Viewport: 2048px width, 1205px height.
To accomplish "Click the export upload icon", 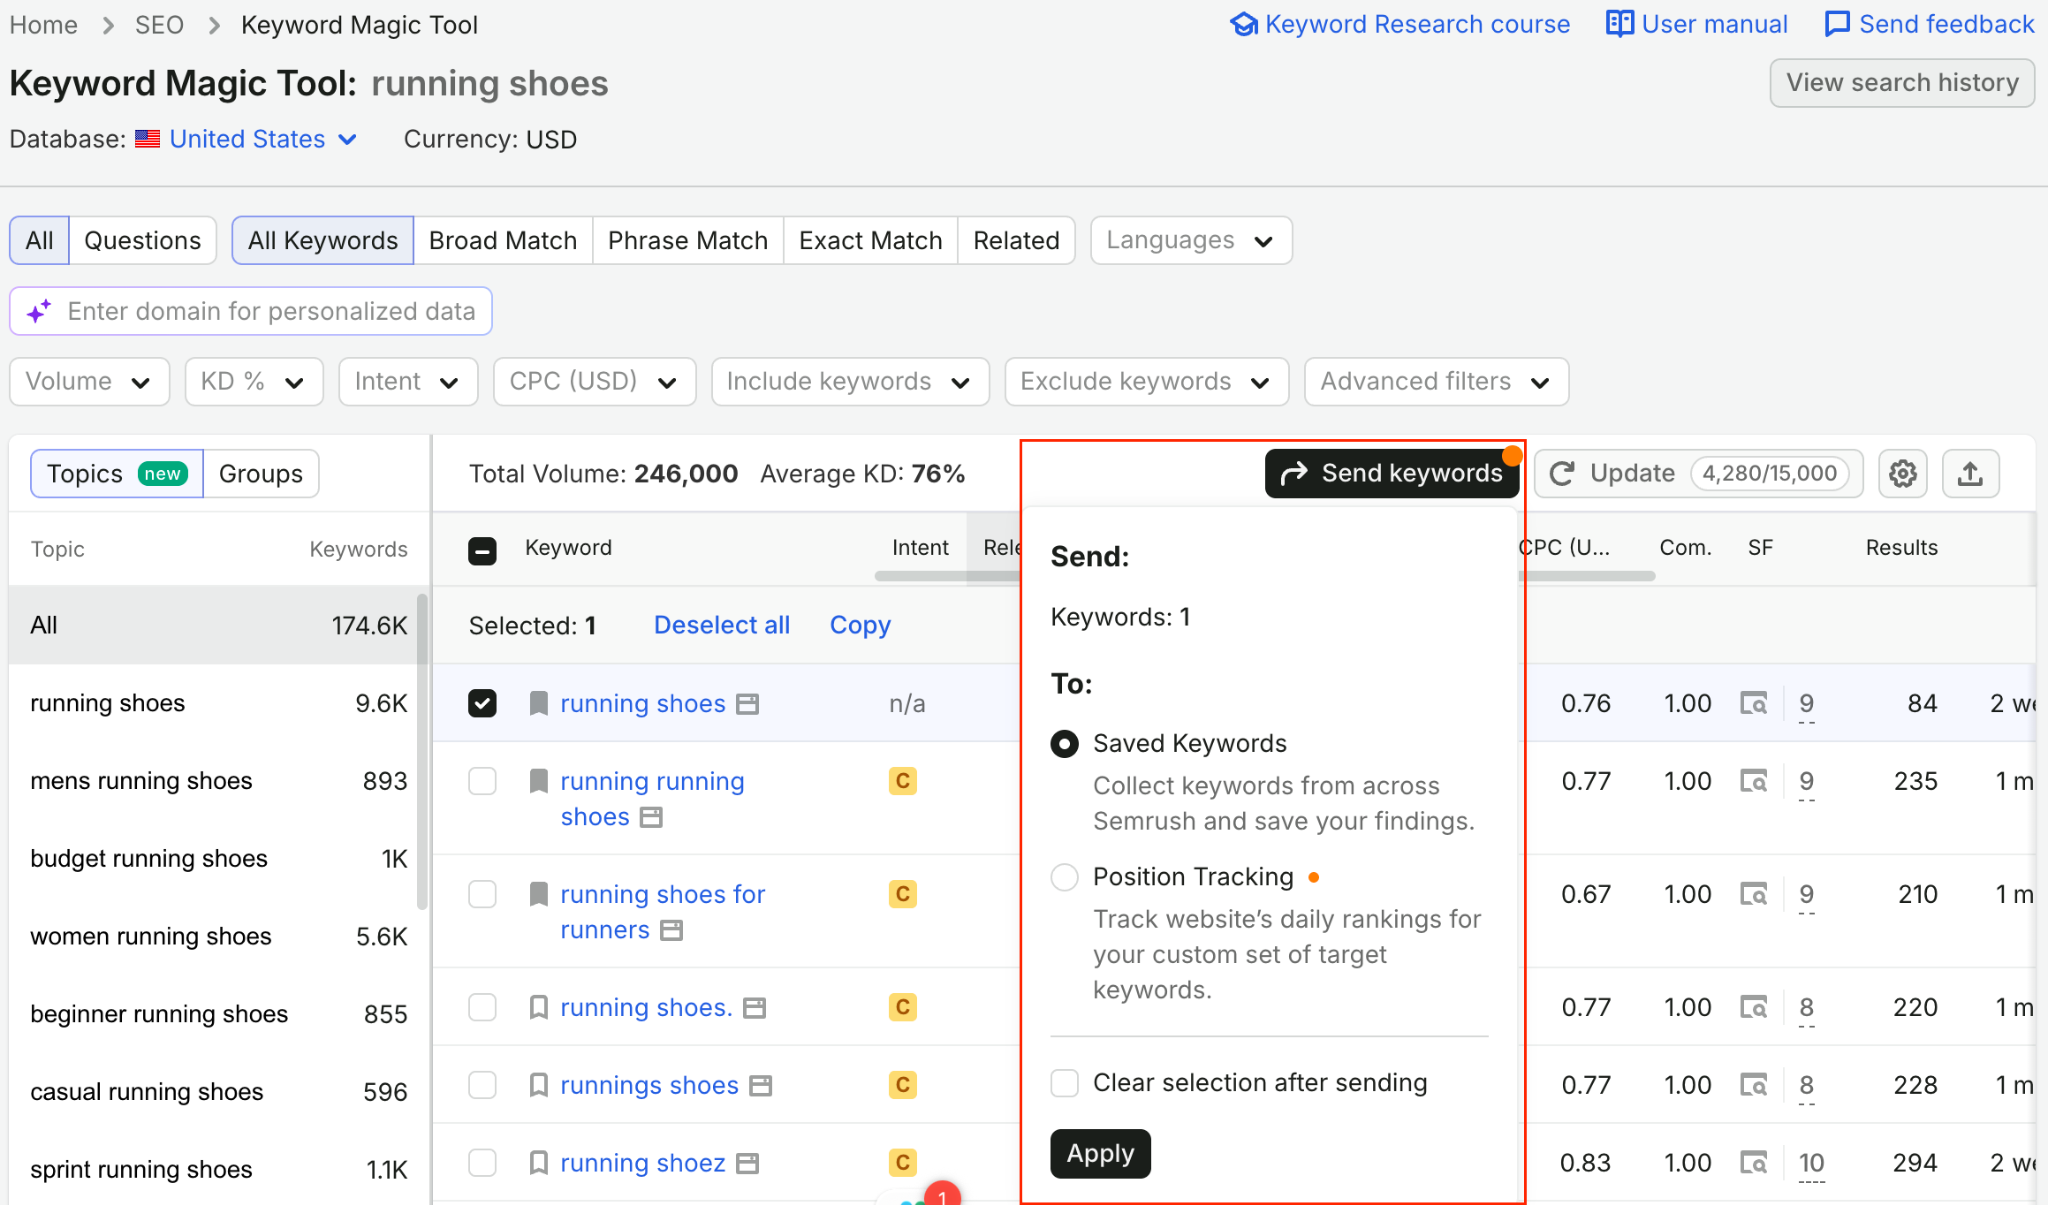I will pos(1970,473).
